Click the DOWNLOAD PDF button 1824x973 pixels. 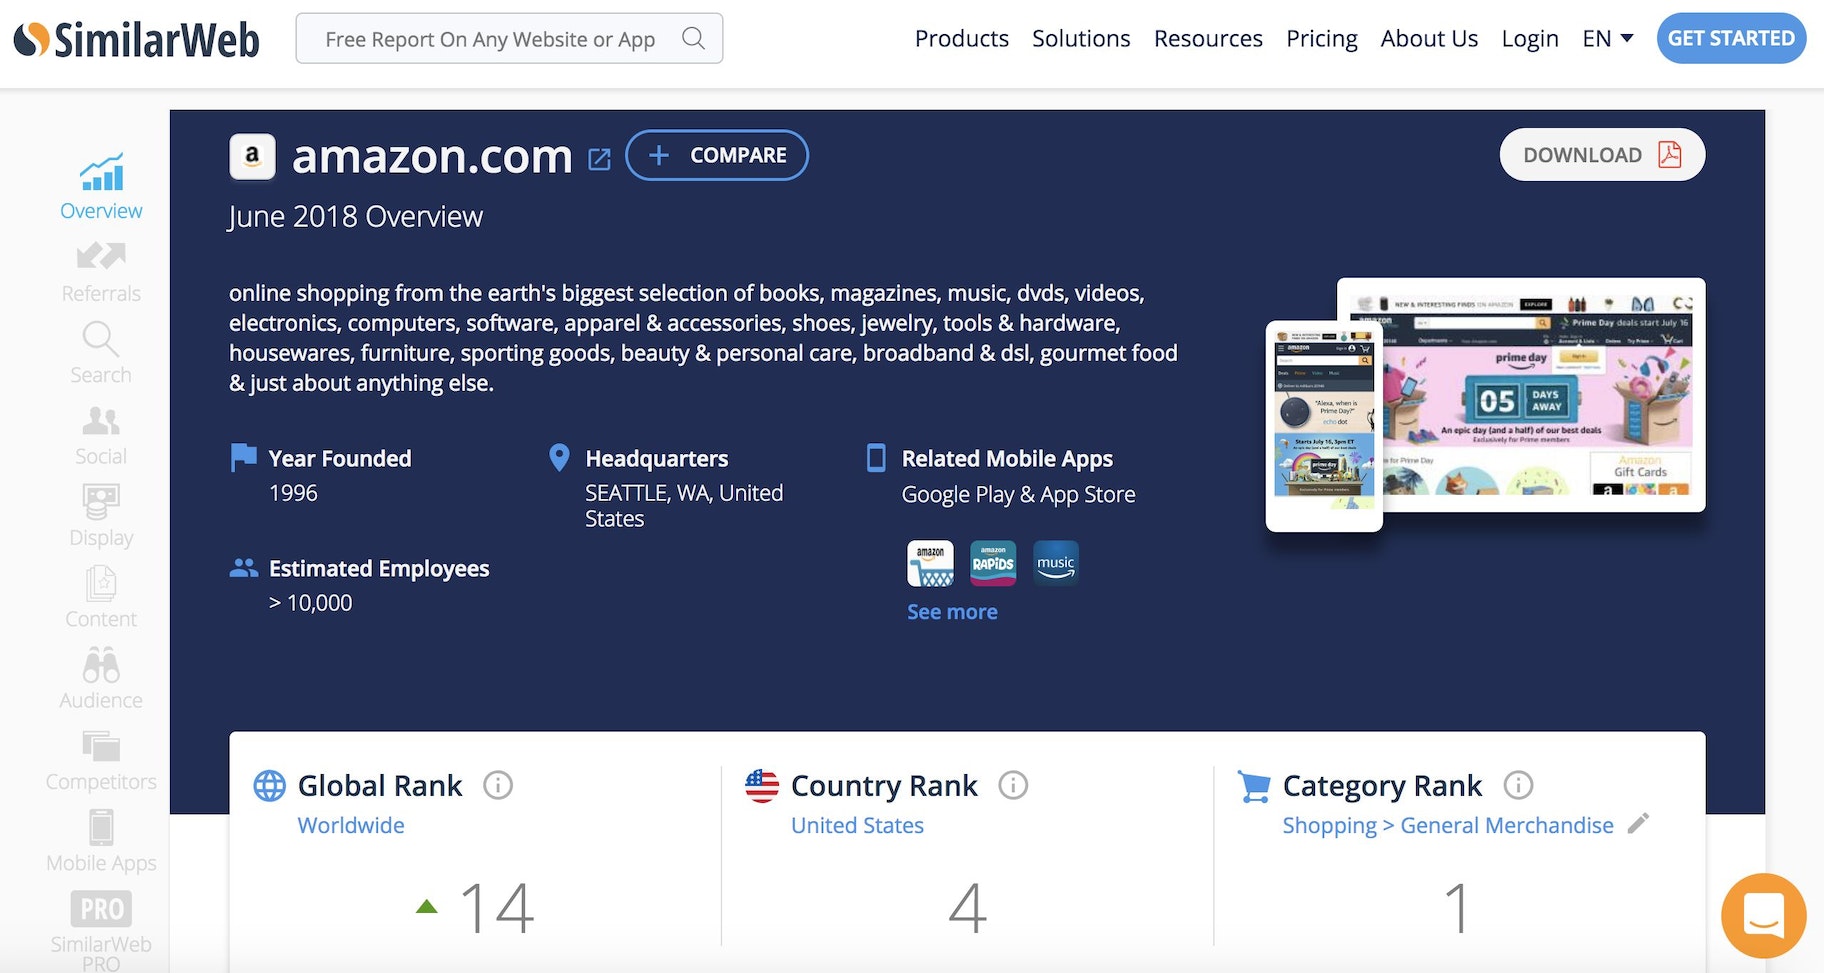[x=1601, y=155]
